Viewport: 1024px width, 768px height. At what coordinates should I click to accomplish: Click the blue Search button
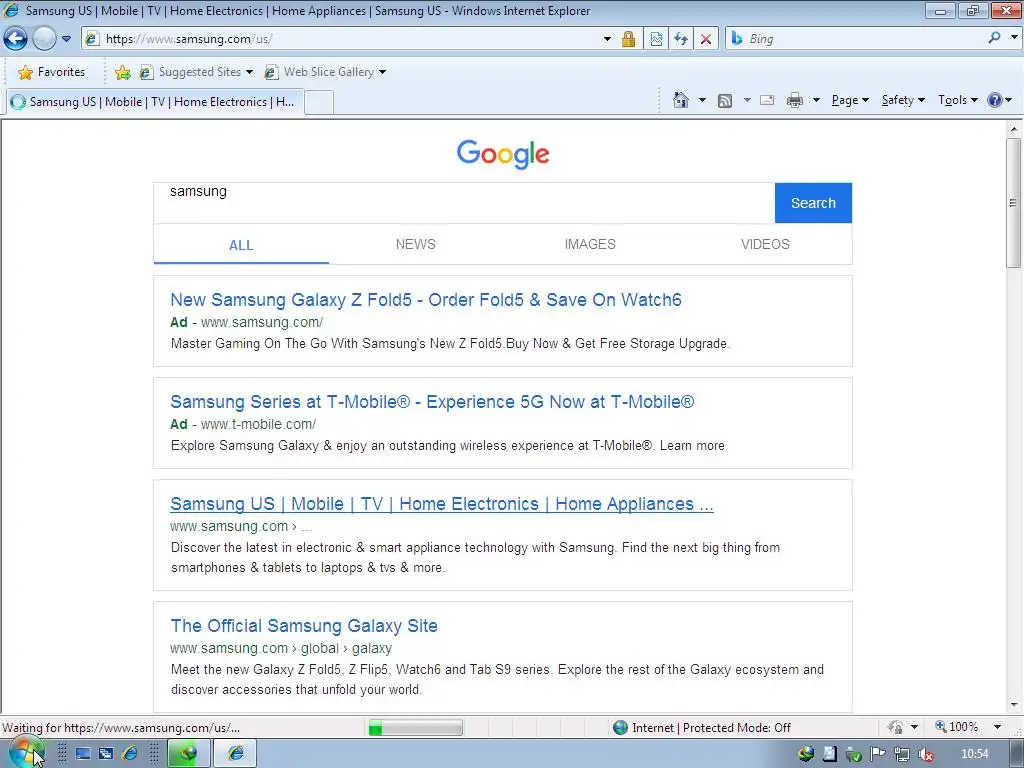[813, 203]
